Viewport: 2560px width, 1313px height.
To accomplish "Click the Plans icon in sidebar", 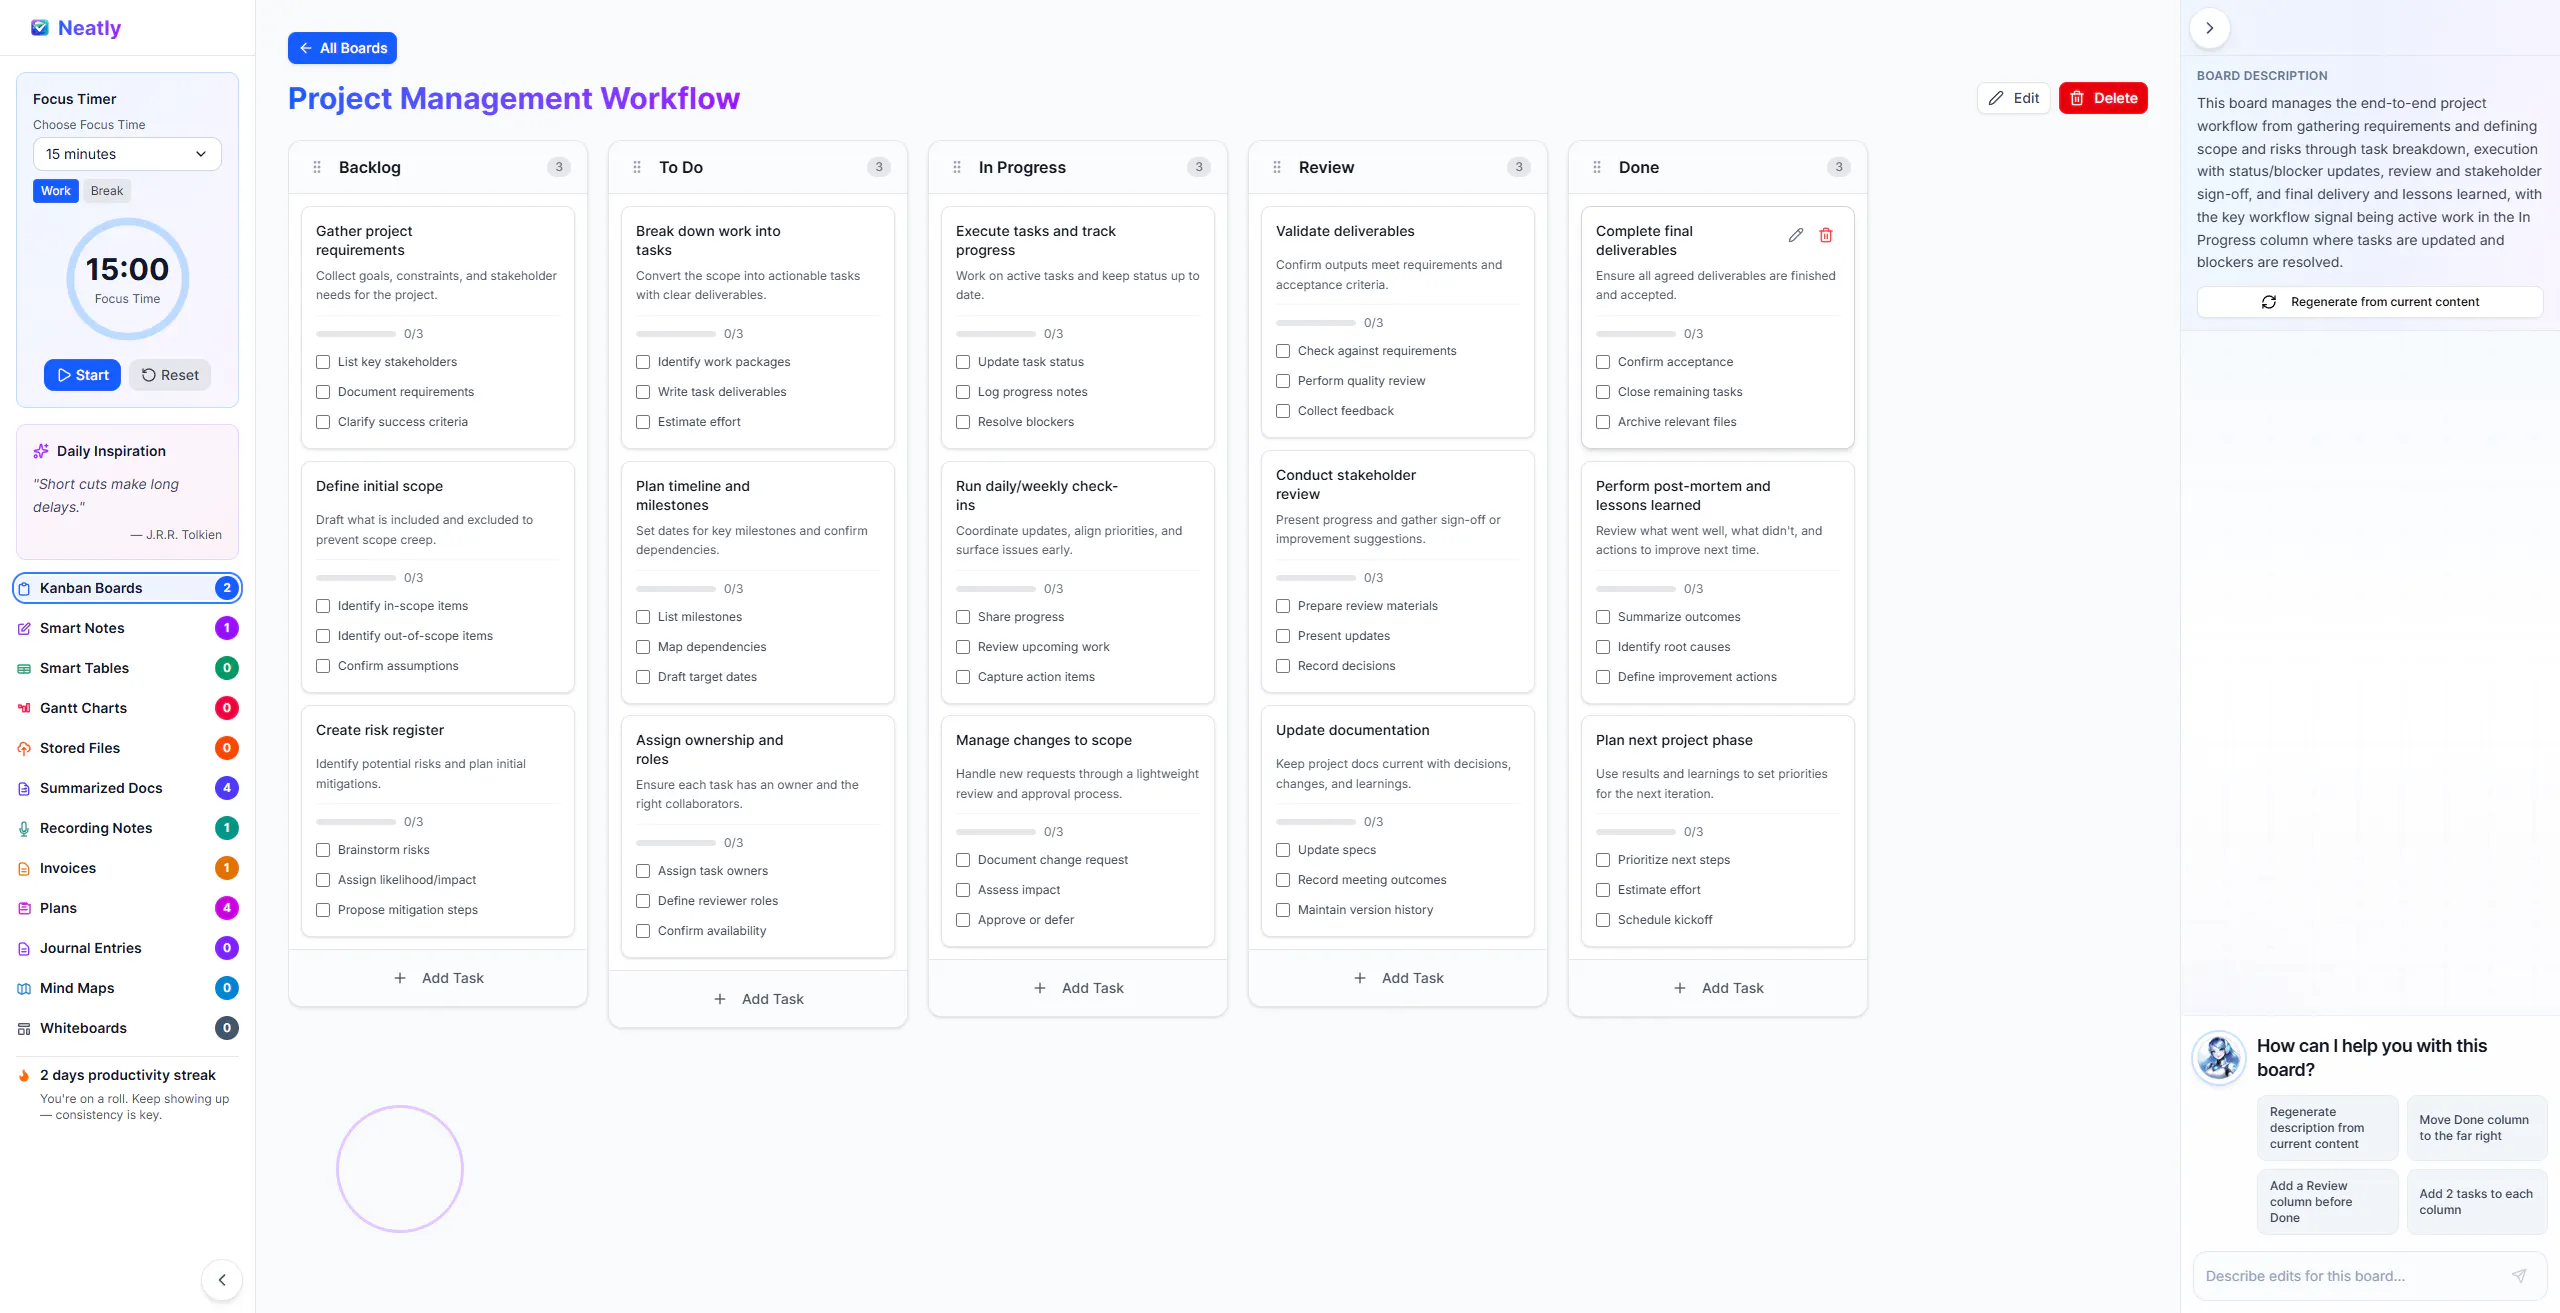I will point(24,908).
